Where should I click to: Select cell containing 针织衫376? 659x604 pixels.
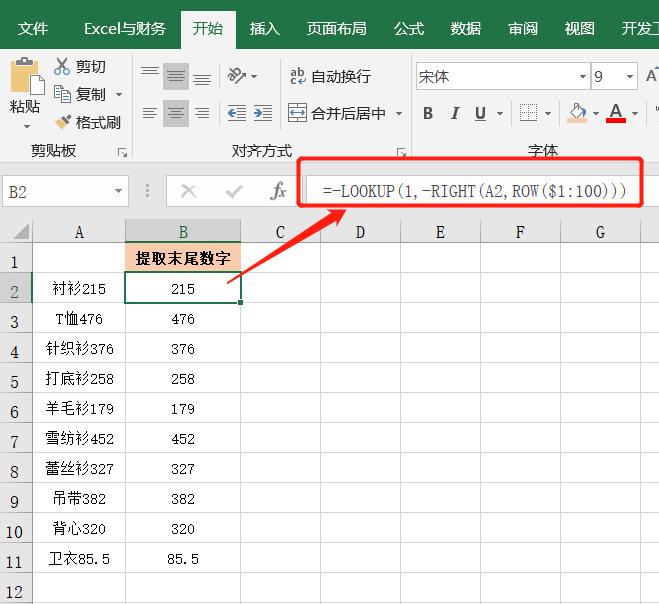[79, 348]
